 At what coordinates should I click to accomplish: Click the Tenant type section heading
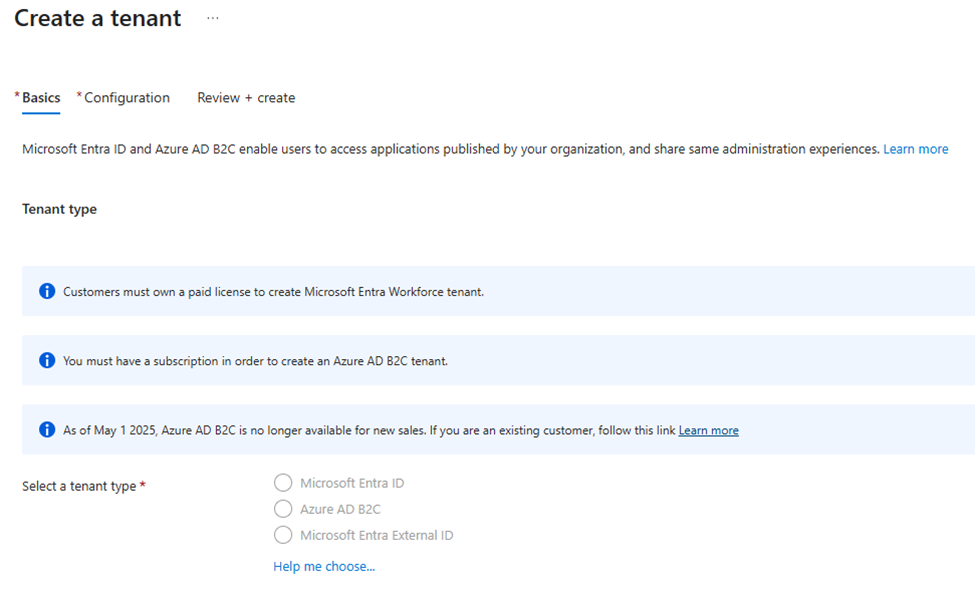(x=60, y=209)
